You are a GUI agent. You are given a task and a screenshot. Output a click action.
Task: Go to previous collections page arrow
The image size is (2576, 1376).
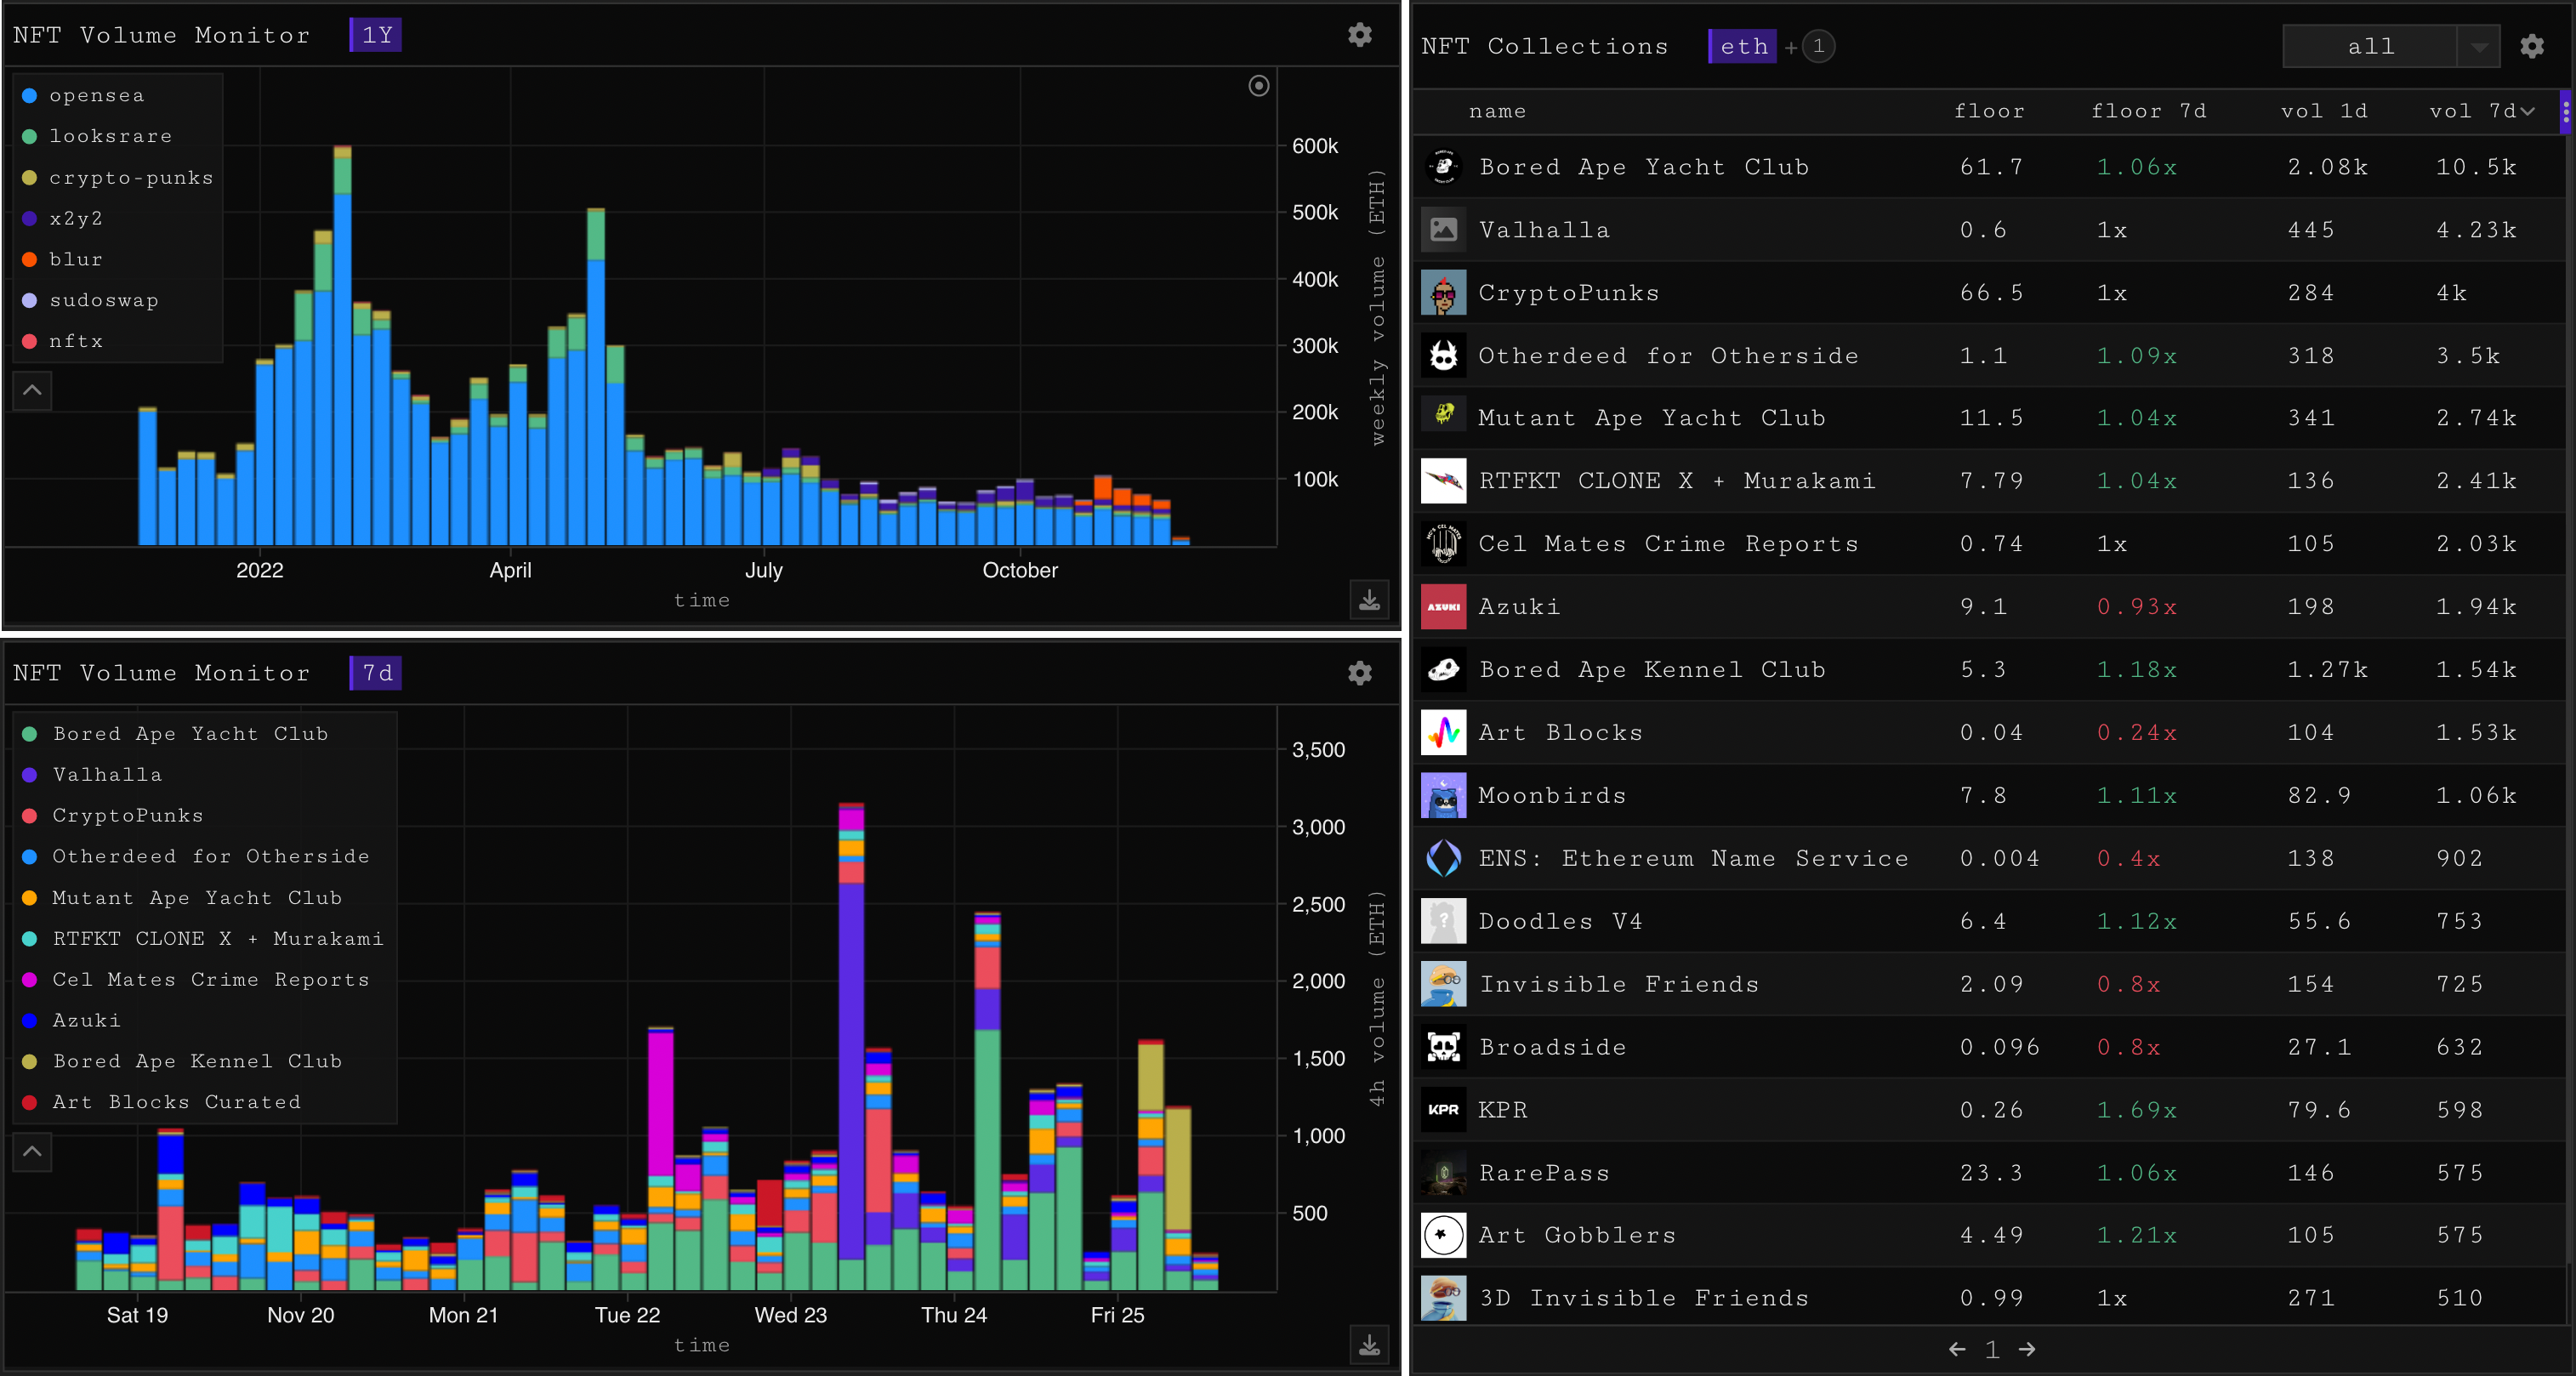pyautogui.click(x=1957, y=1349)
